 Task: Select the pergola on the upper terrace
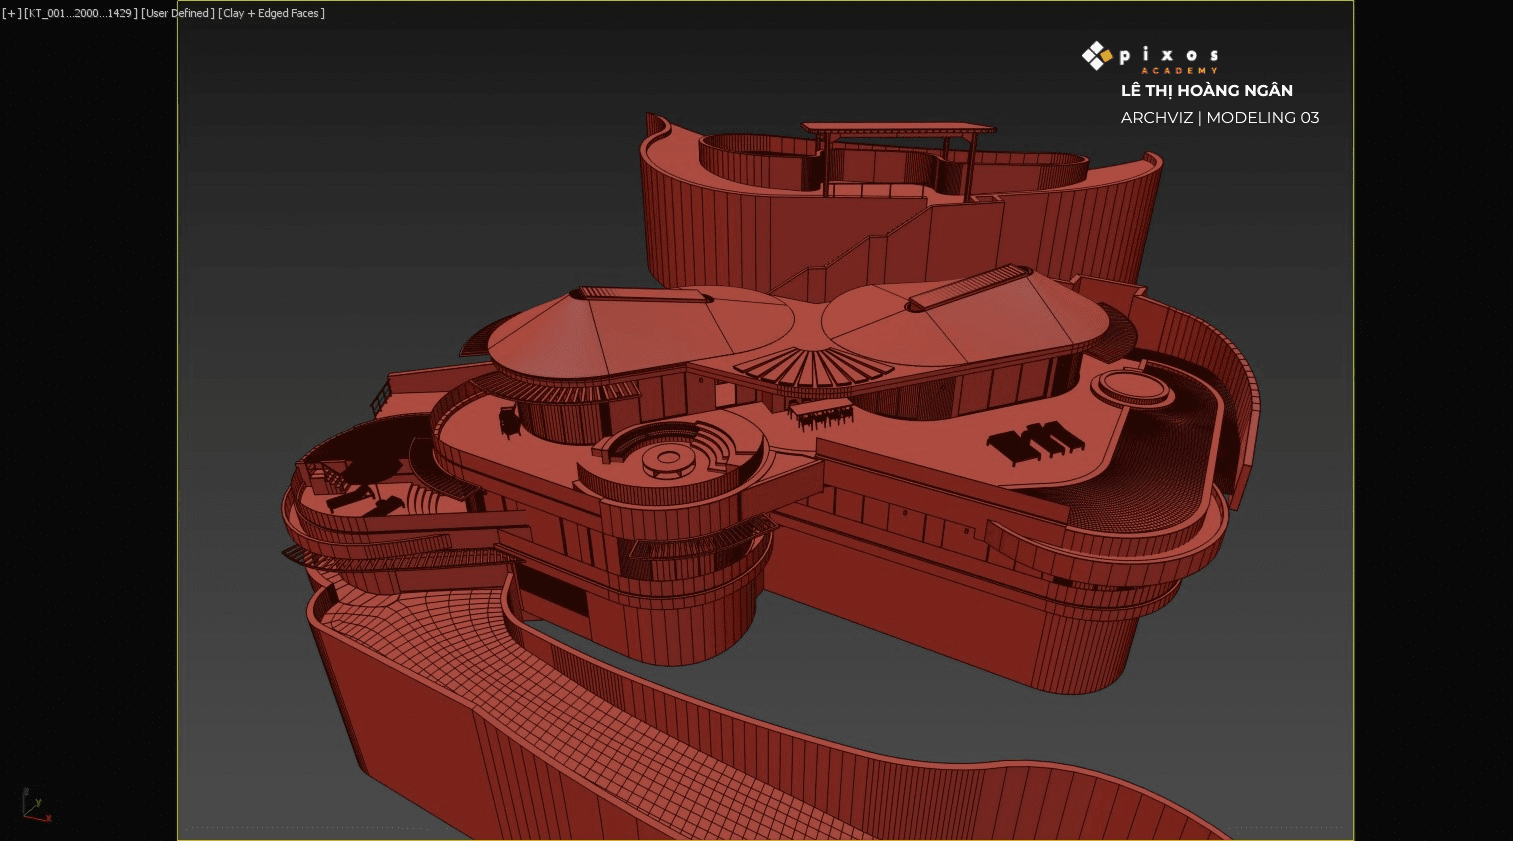pyautogui.click(x=897, y=129)
